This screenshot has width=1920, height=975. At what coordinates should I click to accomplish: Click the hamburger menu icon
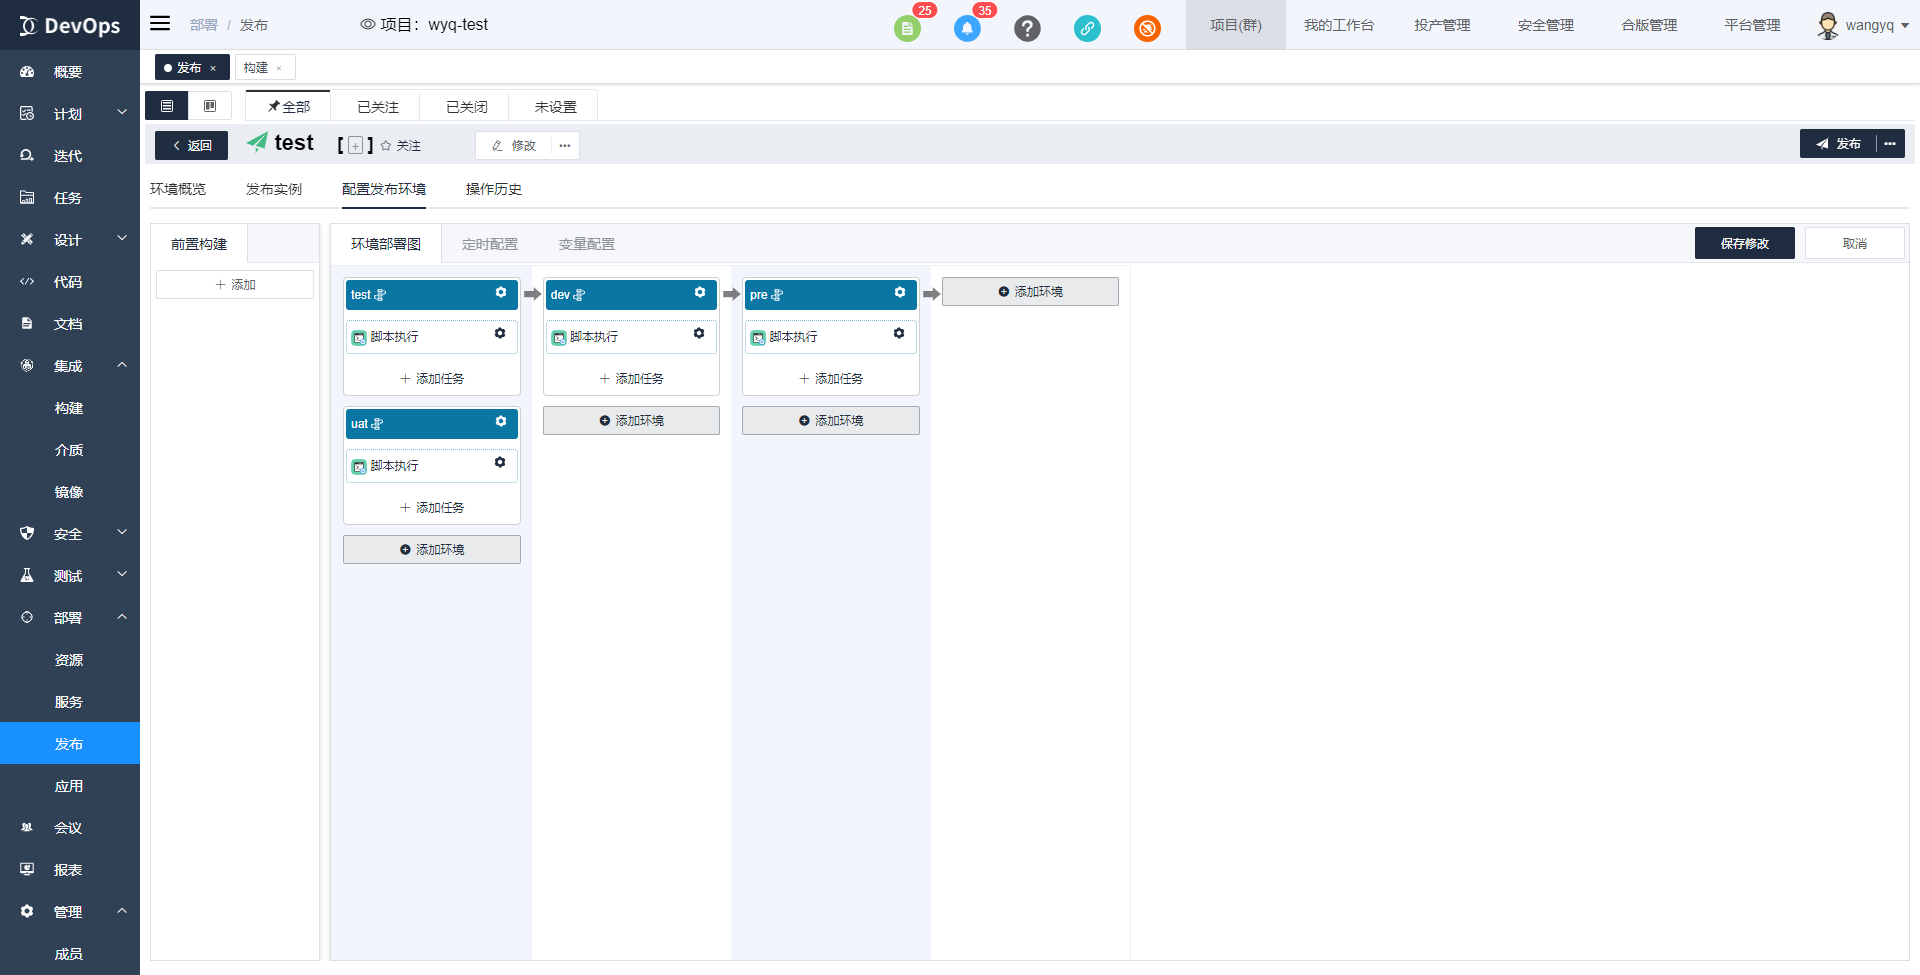click(x=159, y=23)
